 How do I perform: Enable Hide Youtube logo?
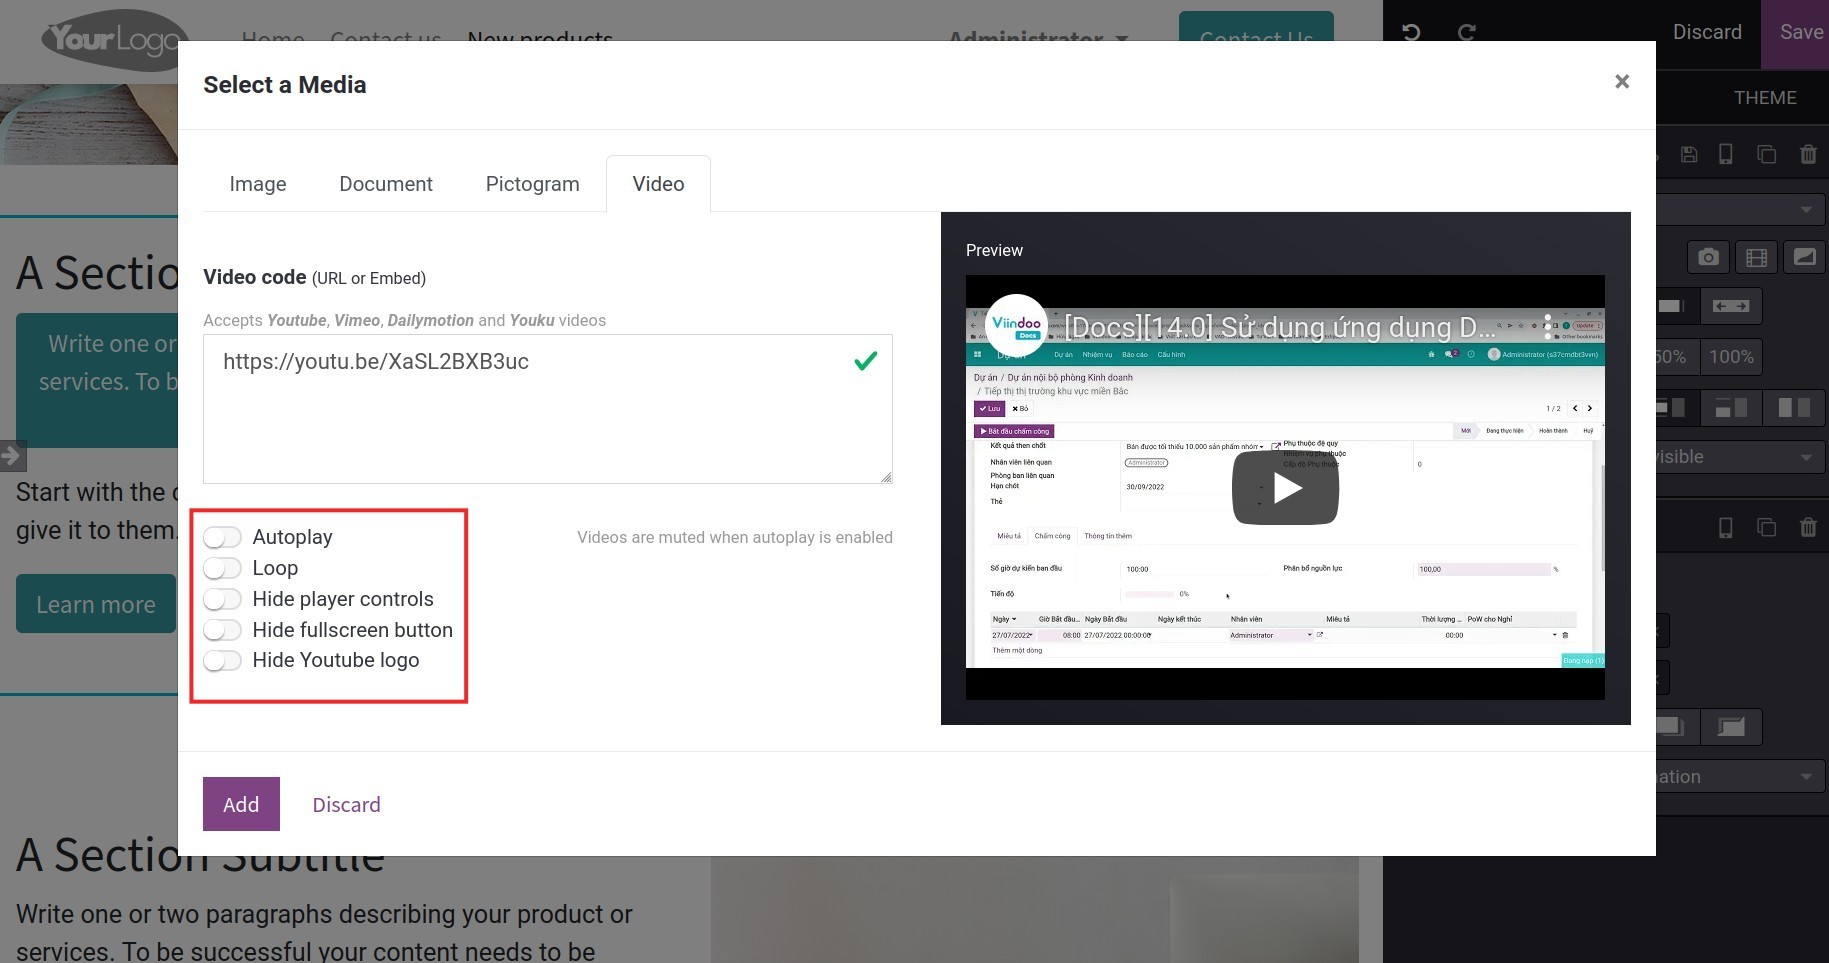tap(222, 660)
